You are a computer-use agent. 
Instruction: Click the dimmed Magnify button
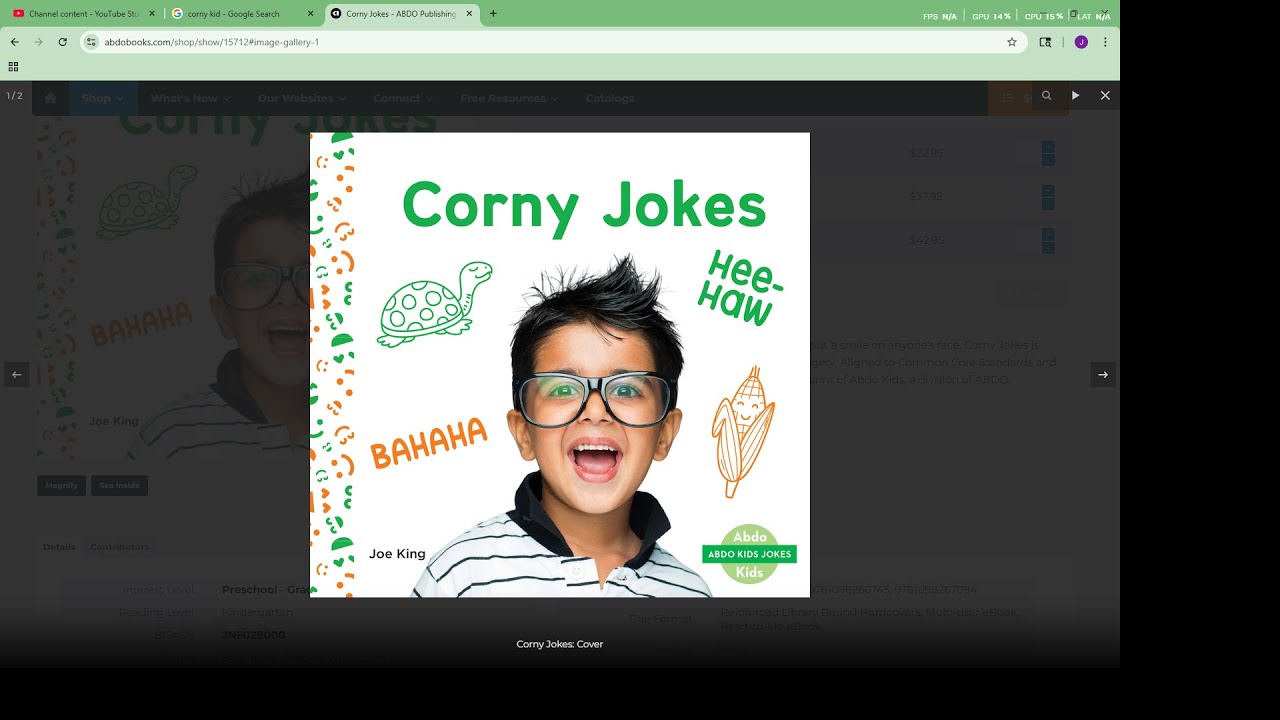coord(62,486)
